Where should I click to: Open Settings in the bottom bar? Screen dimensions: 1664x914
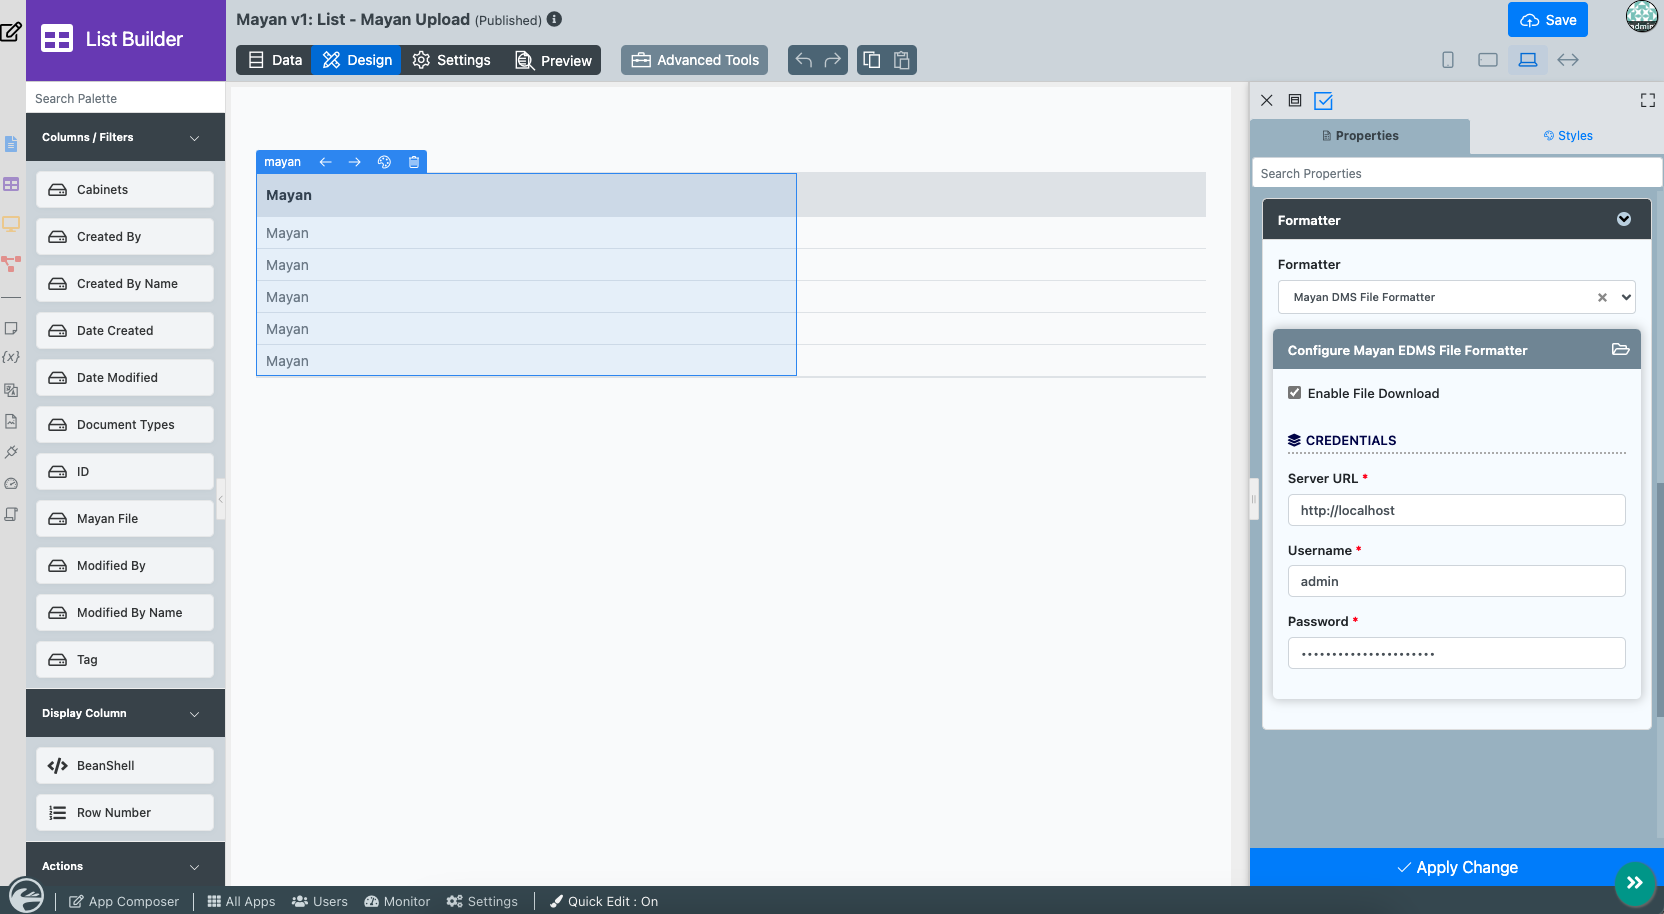pos(482,901)
